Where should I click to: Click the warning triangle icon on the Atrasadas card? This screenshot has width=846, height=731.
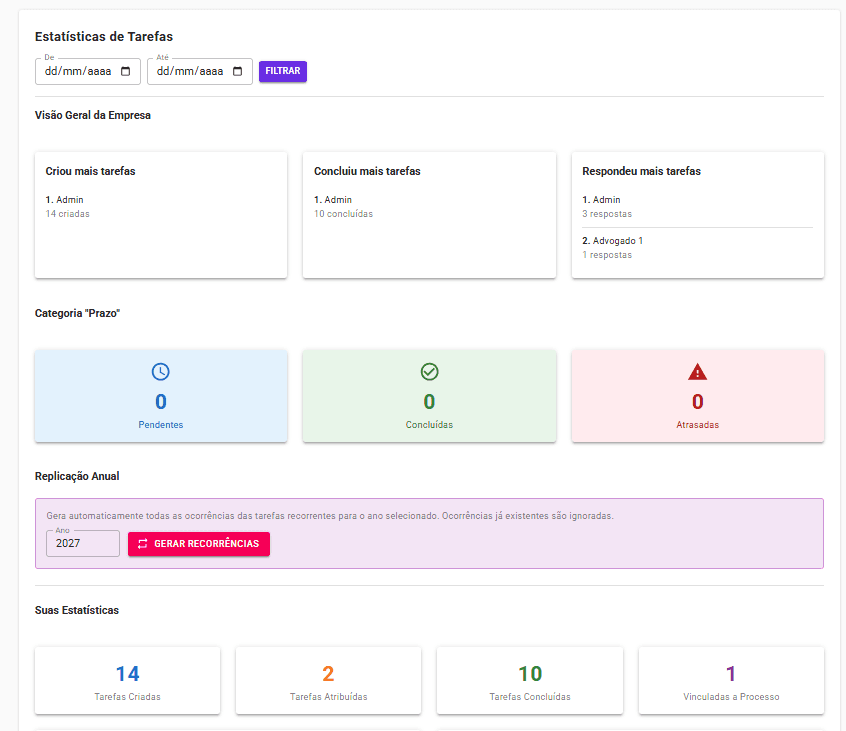click(697, 371)
